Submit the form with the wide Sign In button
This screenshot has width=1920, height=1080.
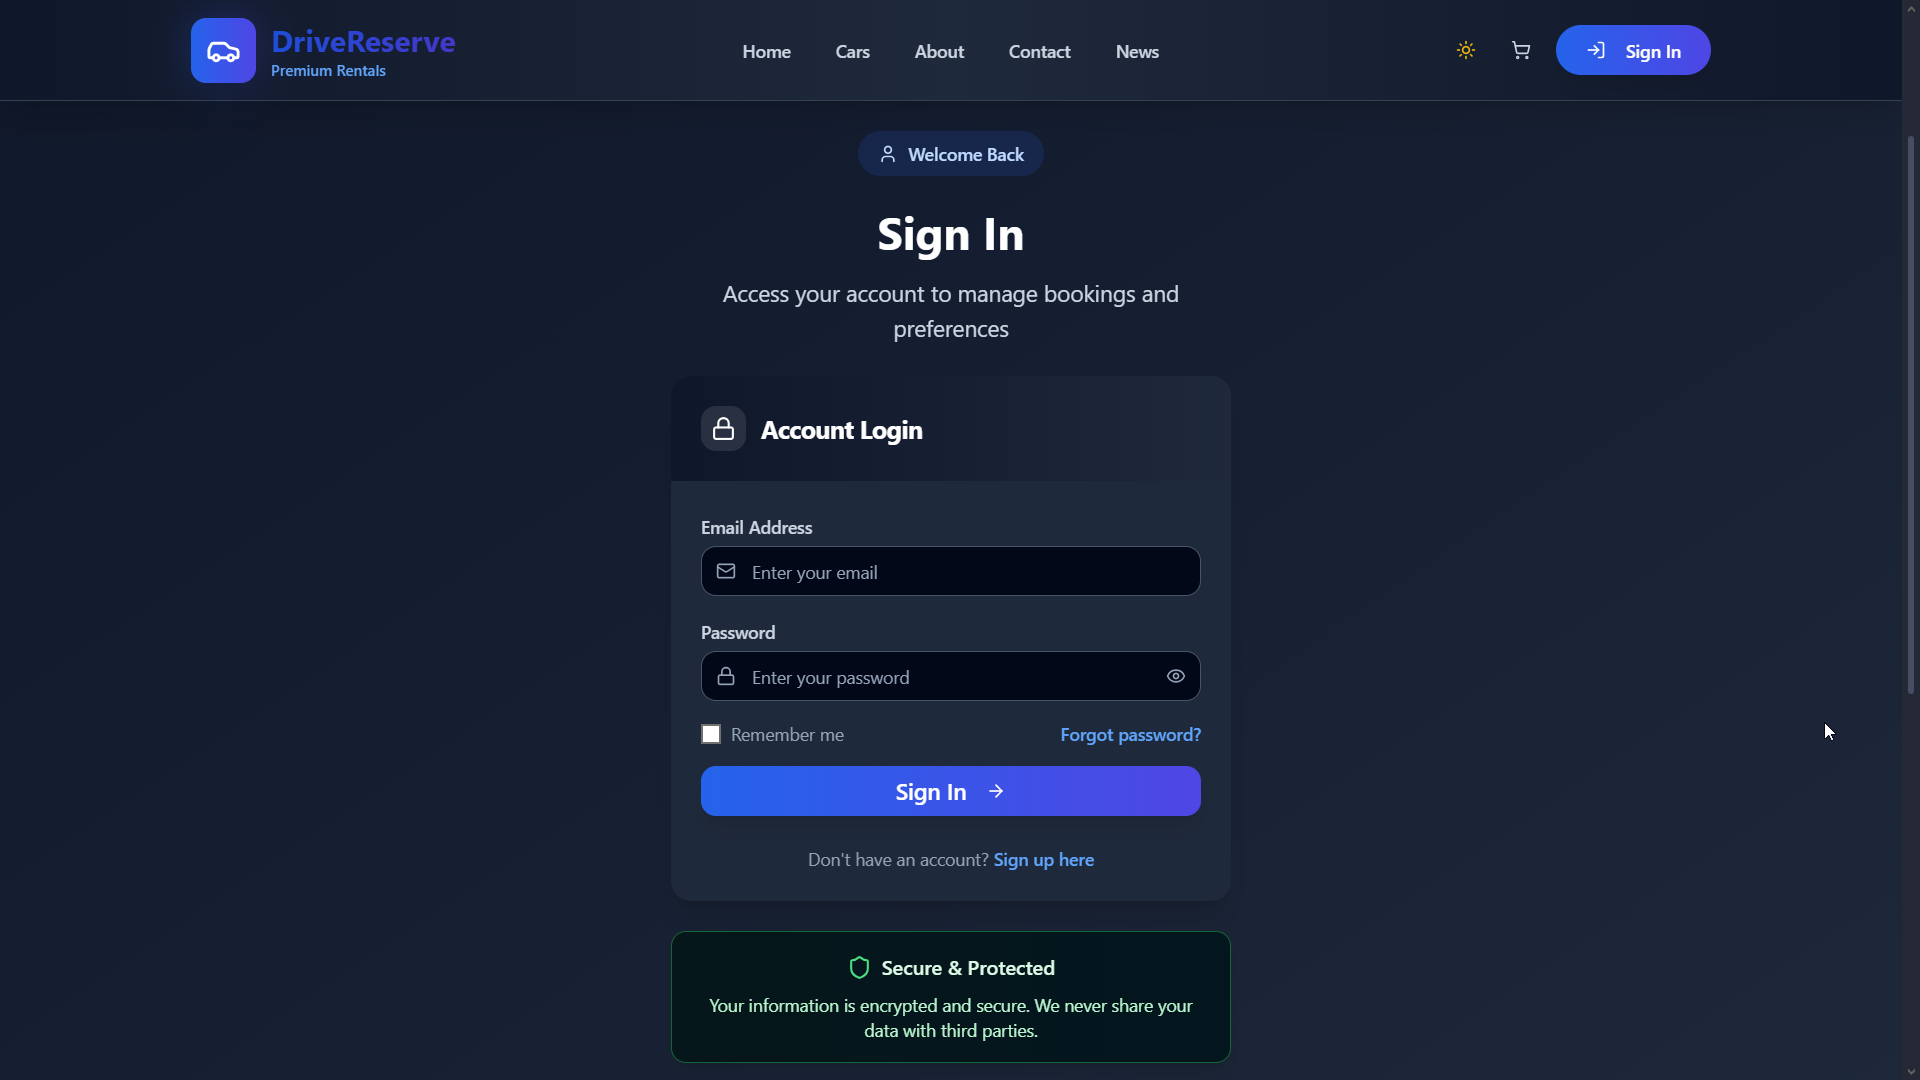pos(950,791)
